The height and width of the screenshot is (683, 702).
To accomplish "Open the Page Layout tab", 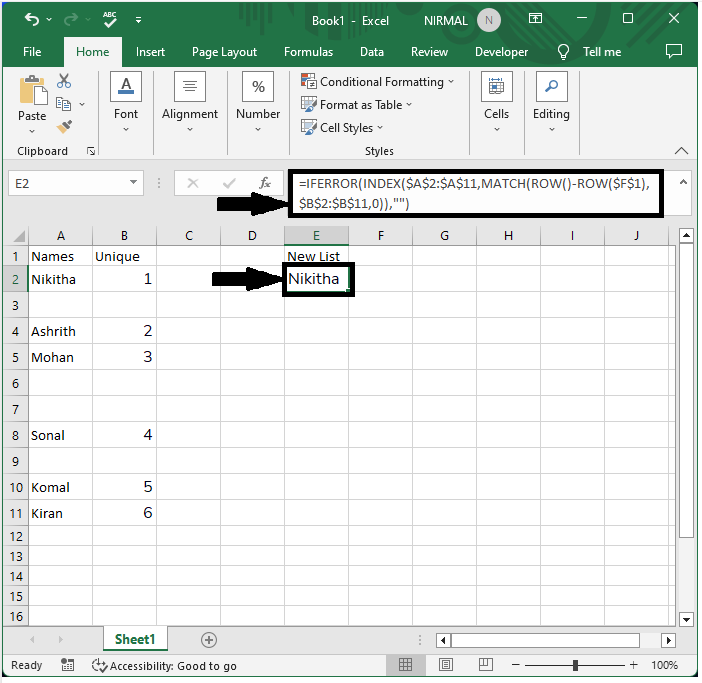I will point(224,52).
